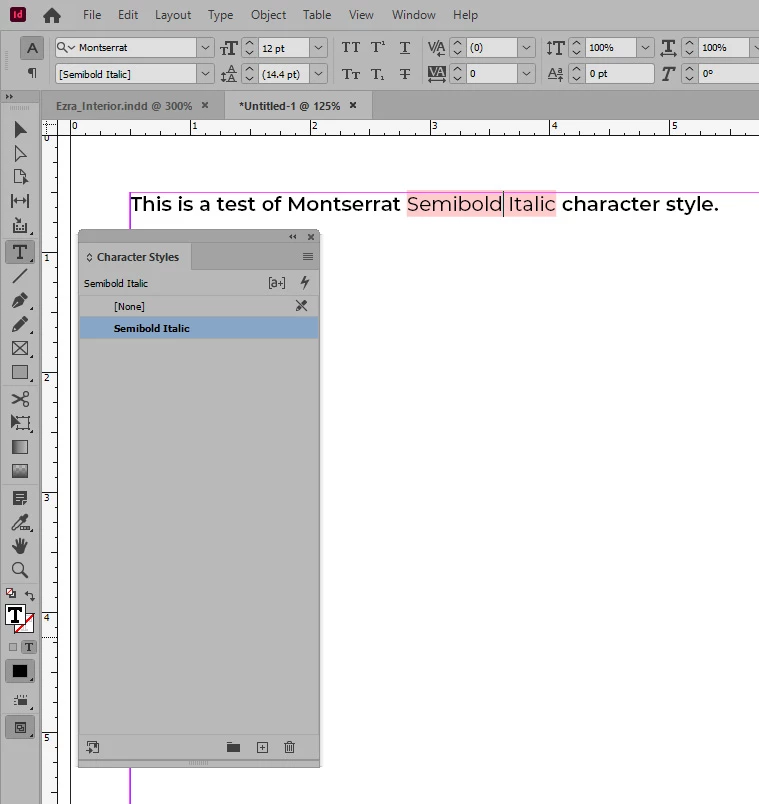Select the Semibold Italic style row
Viewport: 759px width, 804px height.
[x=199, y=328]
